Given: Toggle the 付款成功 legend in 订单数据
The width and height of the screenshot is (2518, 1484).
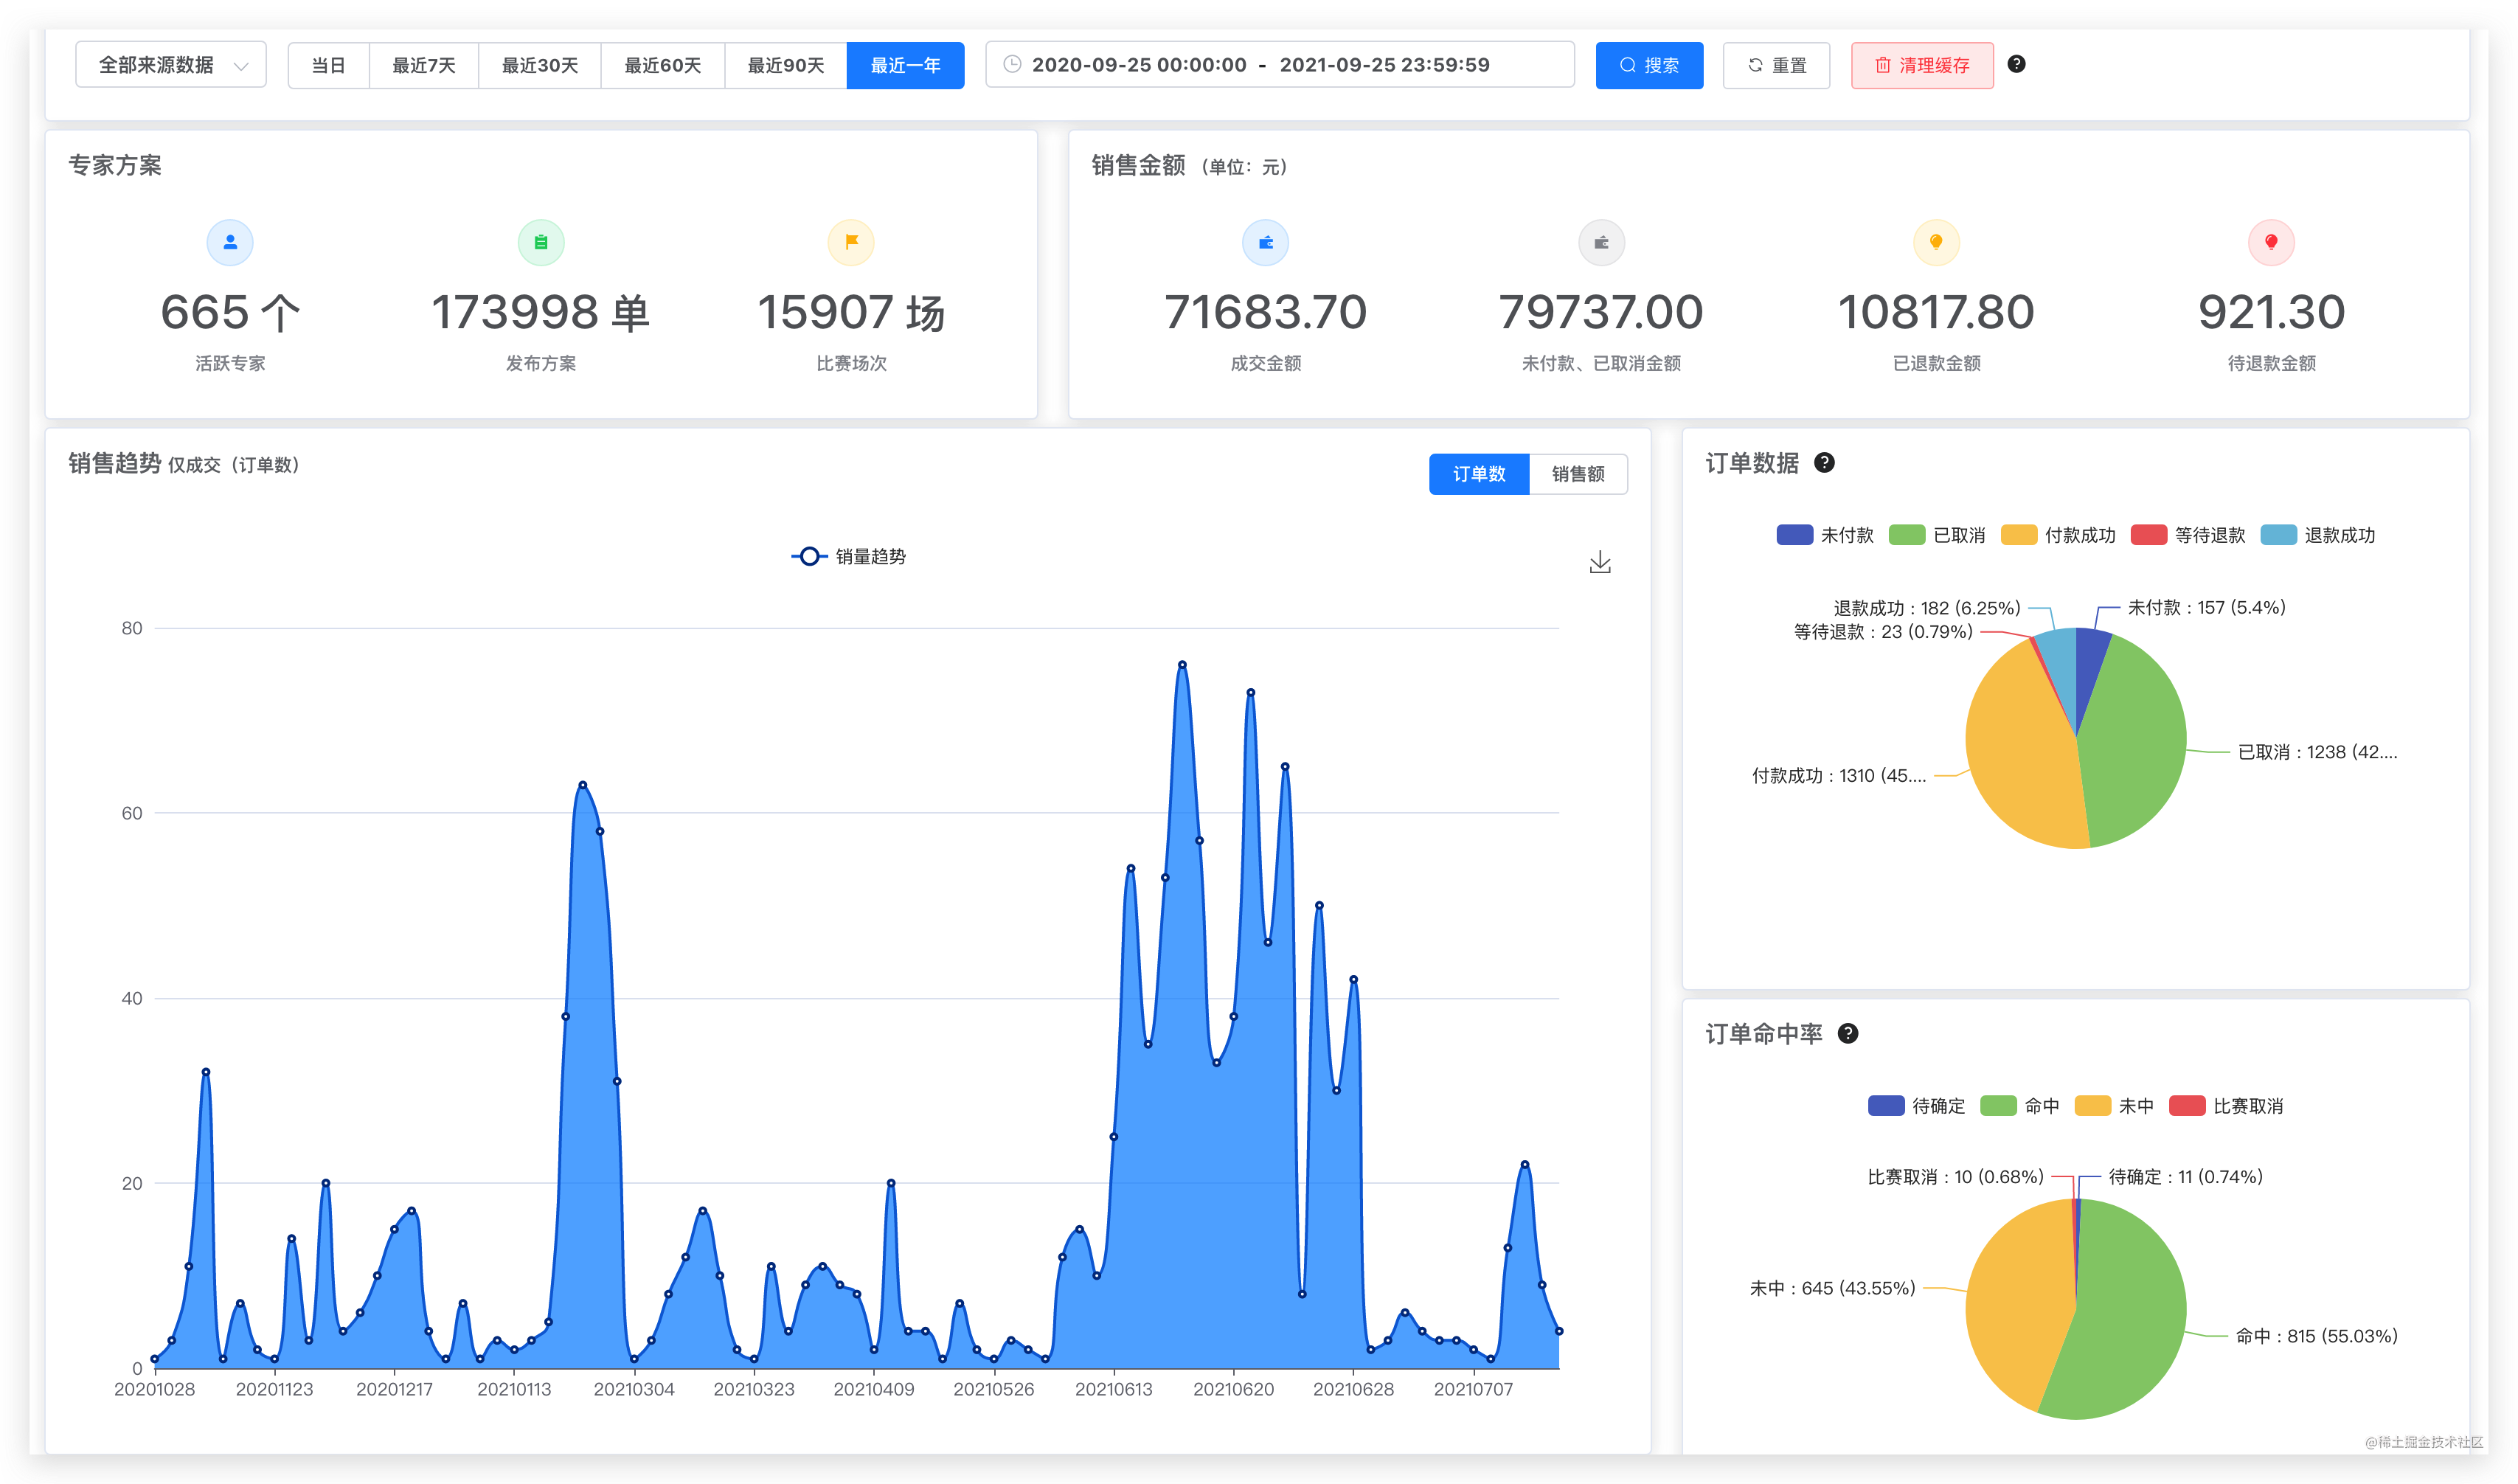Looking at the screenshot, I should [2059, 534].
